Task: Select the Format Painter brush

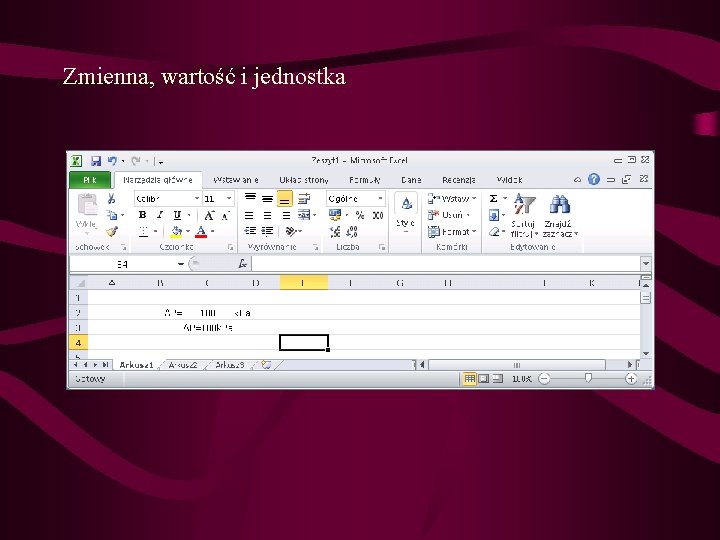Action: coord(111,231)
